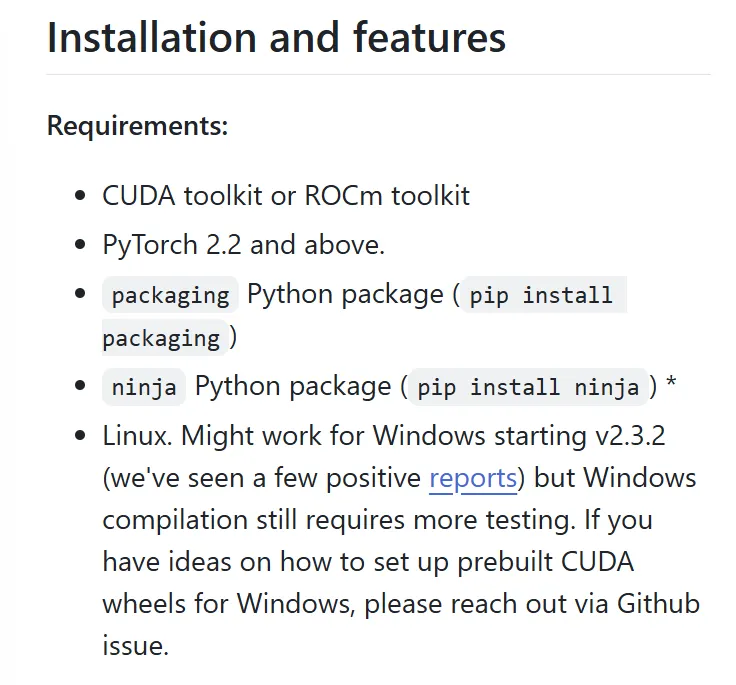Click the "prebuilt CUDA" phrase
This screenshot has width=736, height=685.
(x=546, y=562)
